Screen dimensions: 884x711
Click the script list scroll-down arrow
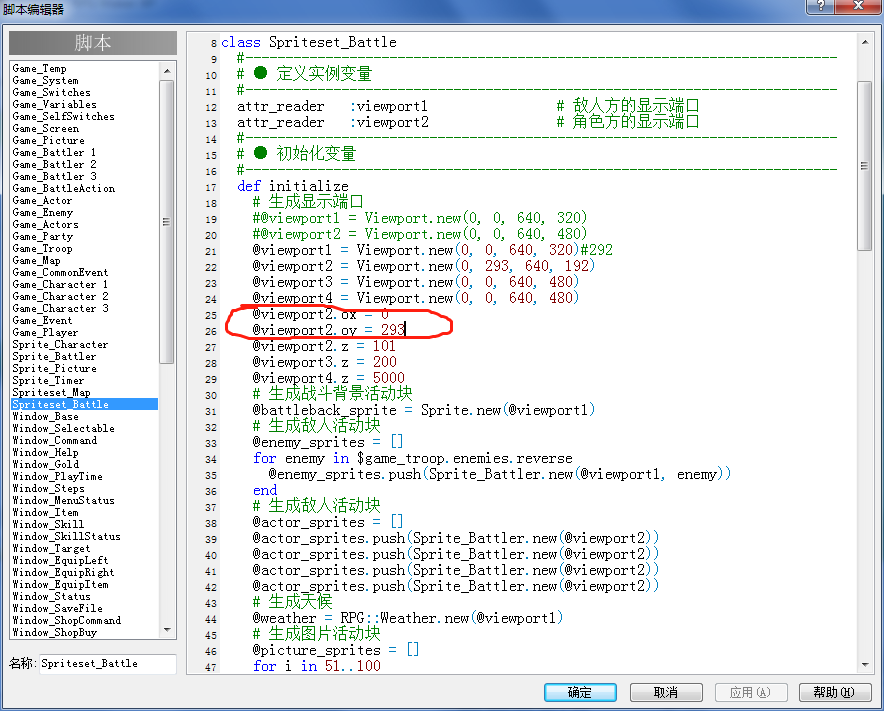[x=167, y=630]
